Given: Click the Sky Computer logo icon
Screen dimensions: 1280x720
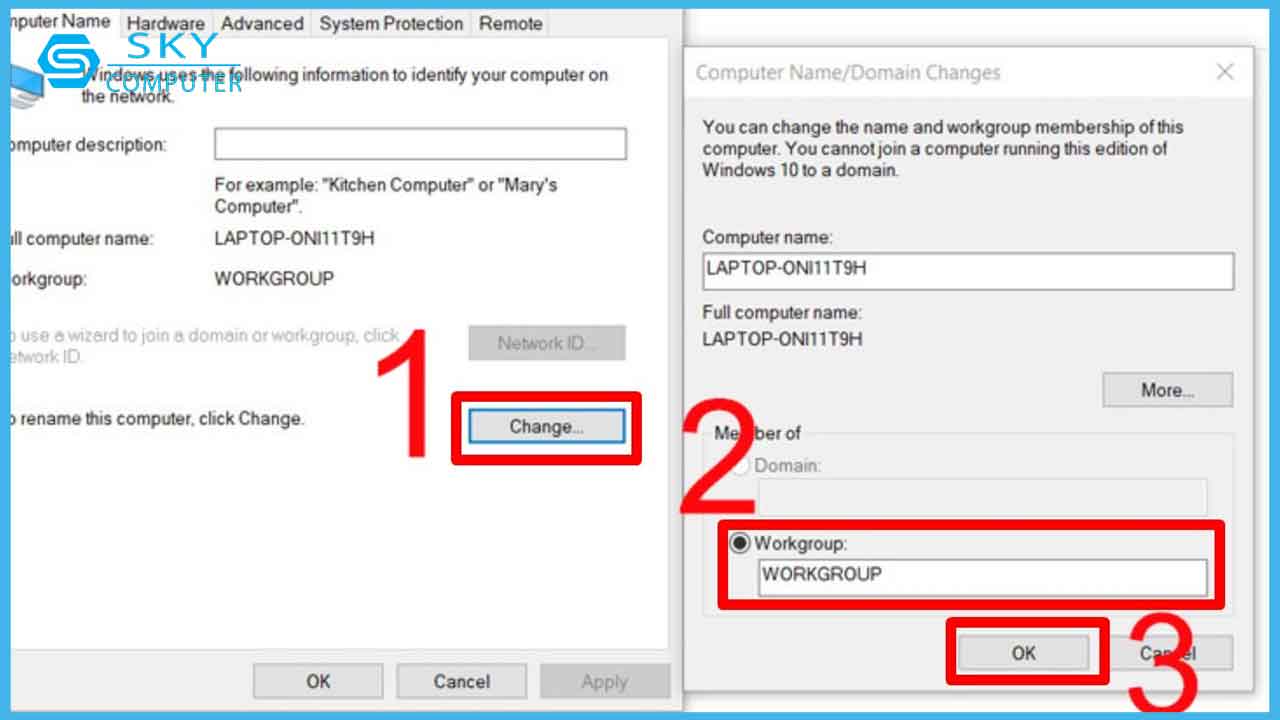Looking at the screenshot, I should pos(68,63).
